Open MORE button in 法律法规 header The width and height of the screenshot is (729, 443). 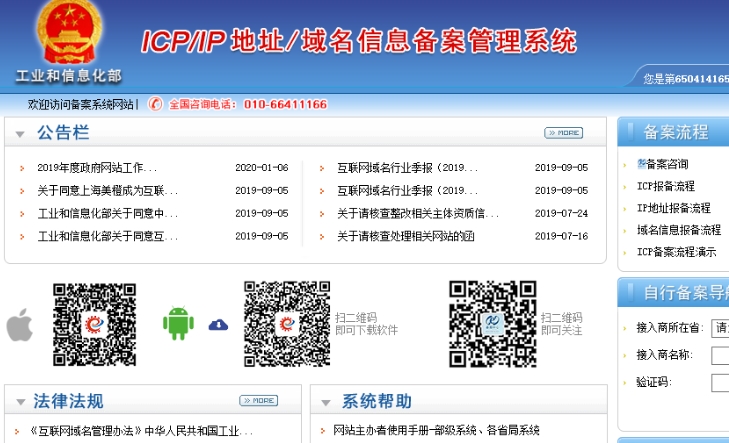click(x=258, y=401)
